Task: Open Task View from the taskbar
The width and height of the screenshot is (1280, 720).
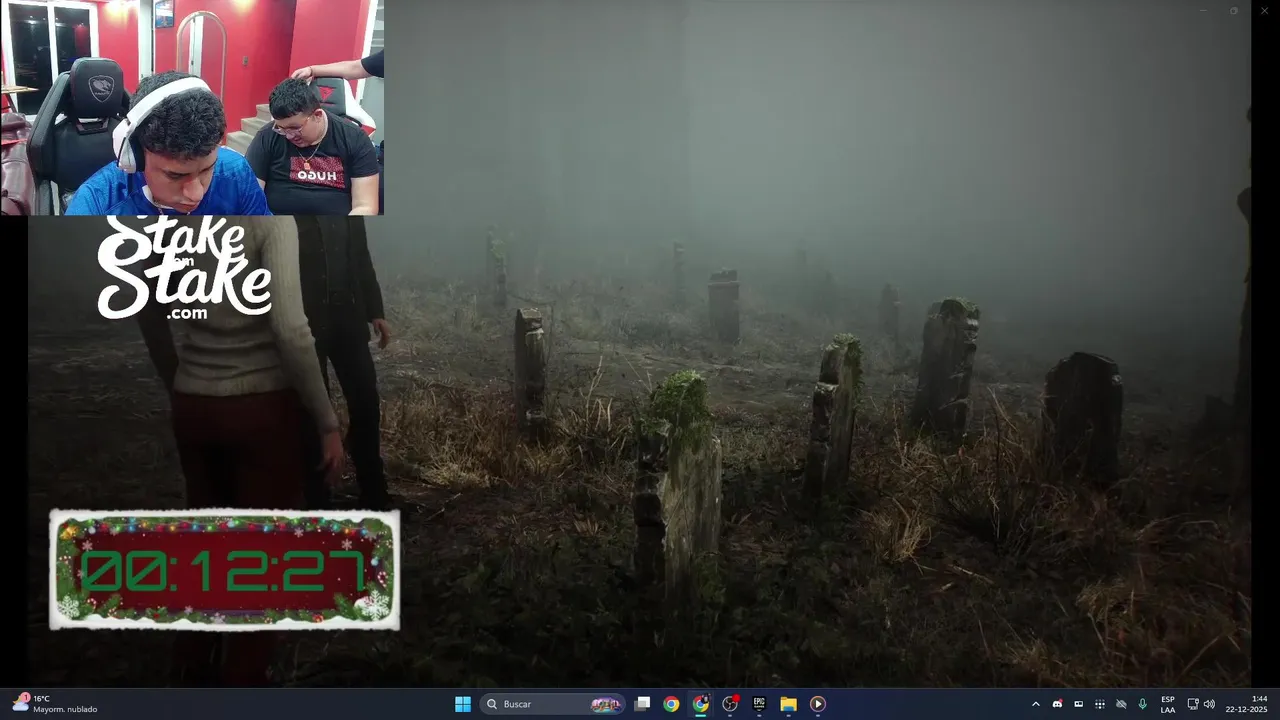Action: (643, 704)
